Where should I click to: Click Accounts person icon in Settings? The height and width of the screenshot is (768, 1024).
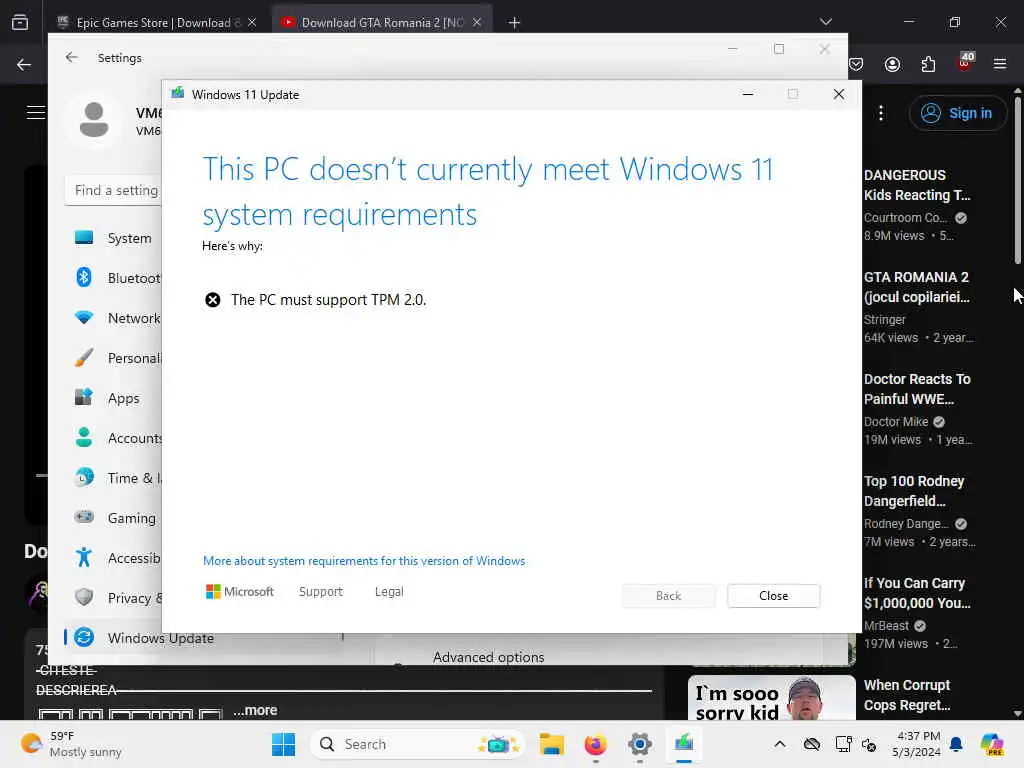click(84, 438)
